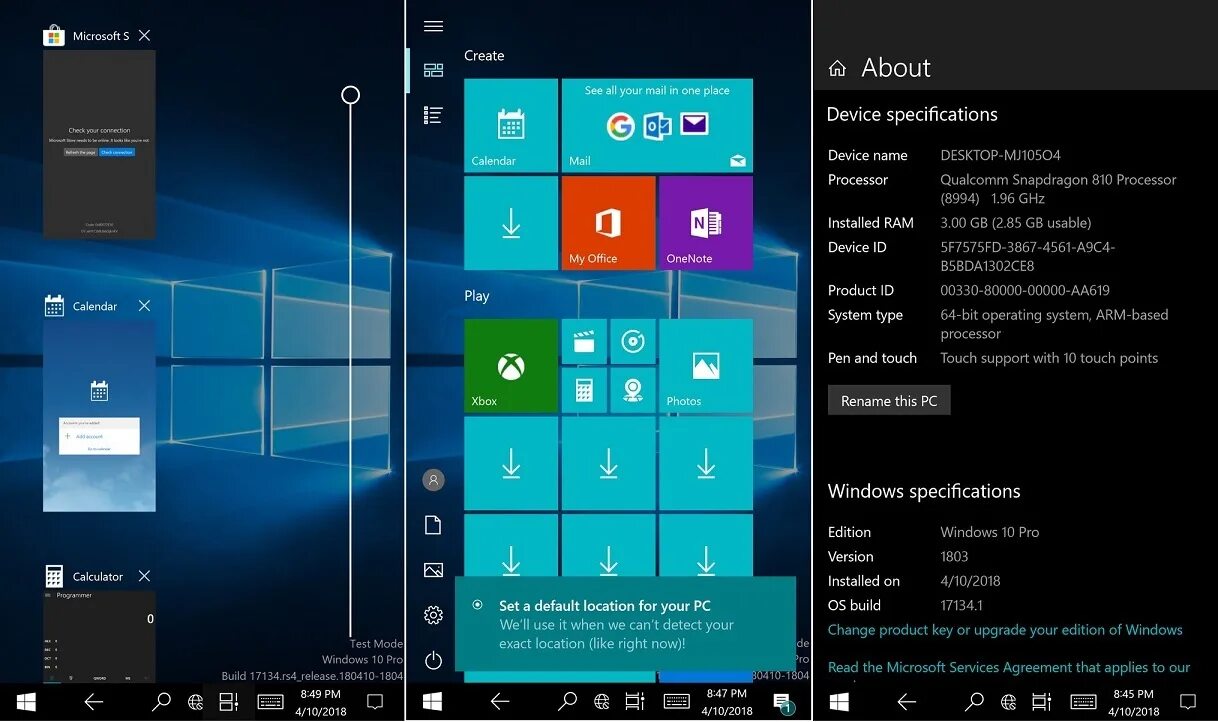Switch to the Calculator thumbnail in task view
The height and width of the screenshot is (722, 1218).
point(99,637)
